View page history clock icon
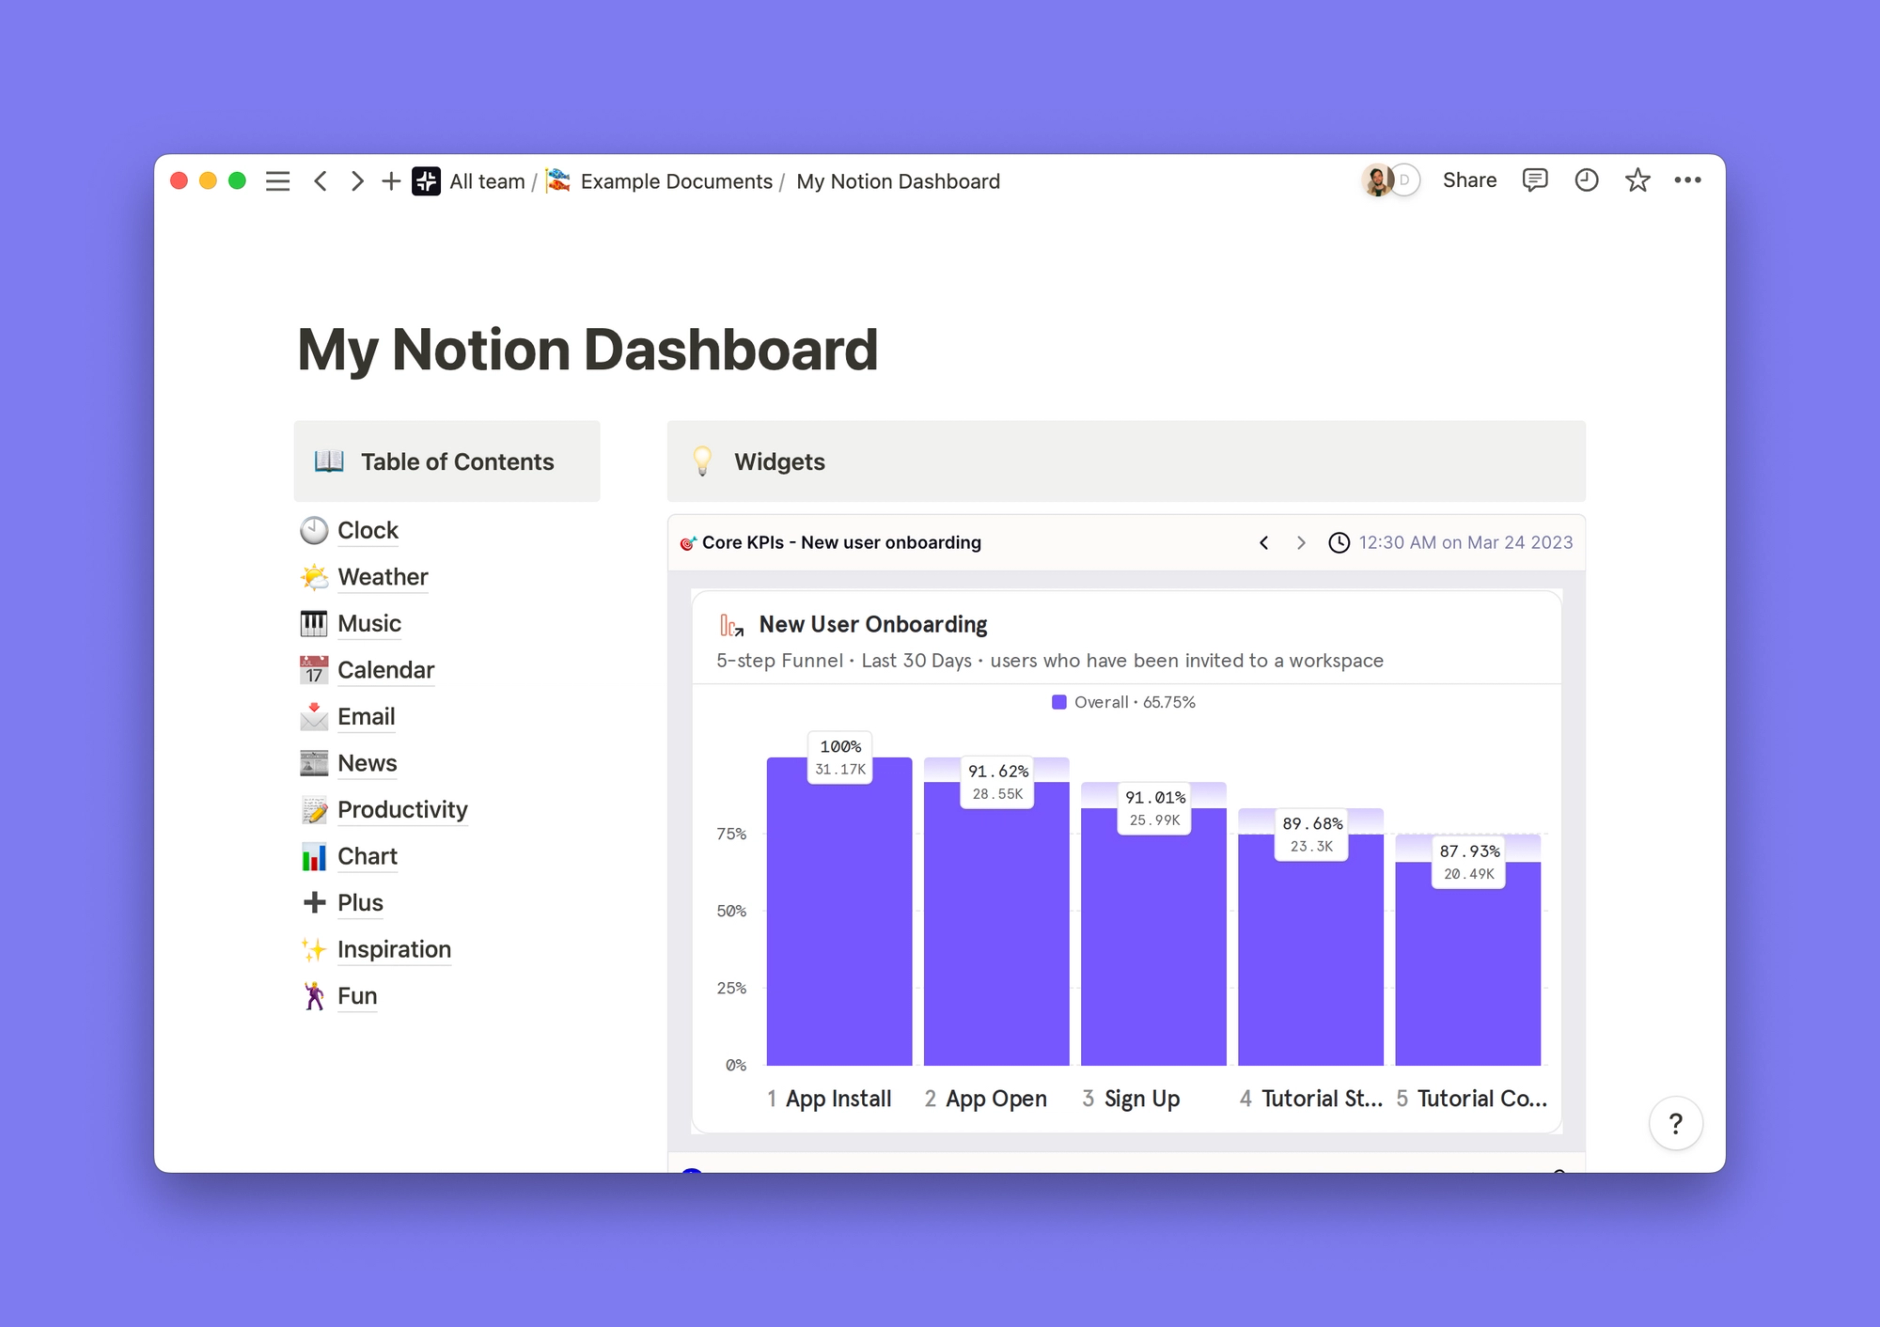This screenshot has height=1327, width=1880. [x=1586, y=180]
